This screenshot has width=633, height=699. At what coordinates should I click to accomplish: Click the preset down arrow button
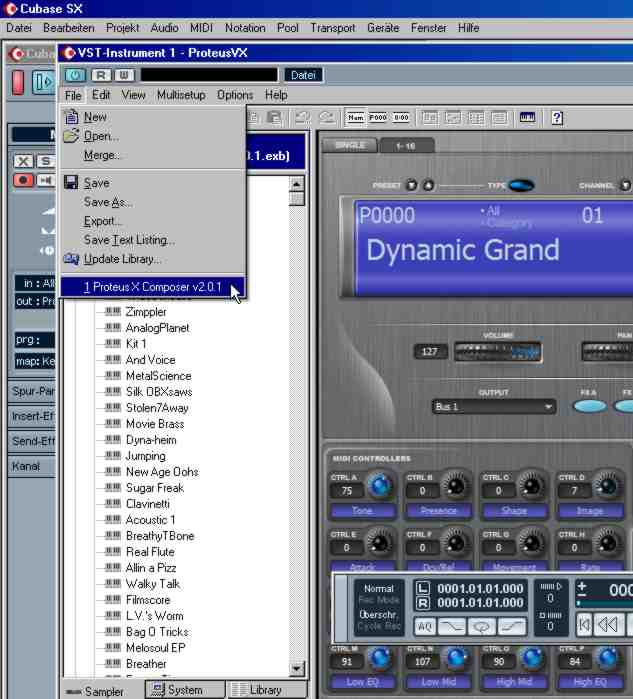(x=411, y=185)
